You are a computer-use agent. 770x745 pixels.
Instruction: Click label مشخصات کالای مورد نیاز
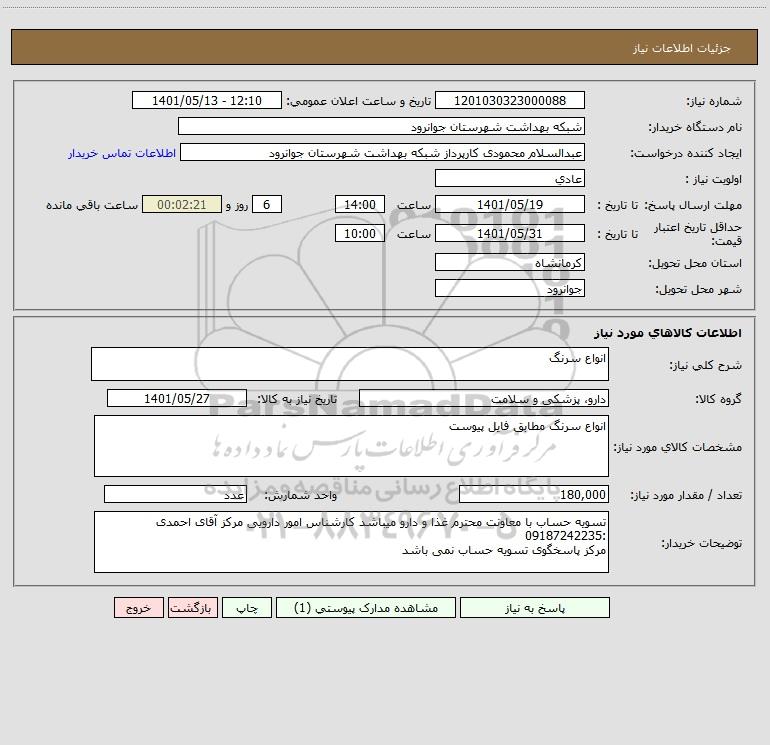tap(678, 447)
